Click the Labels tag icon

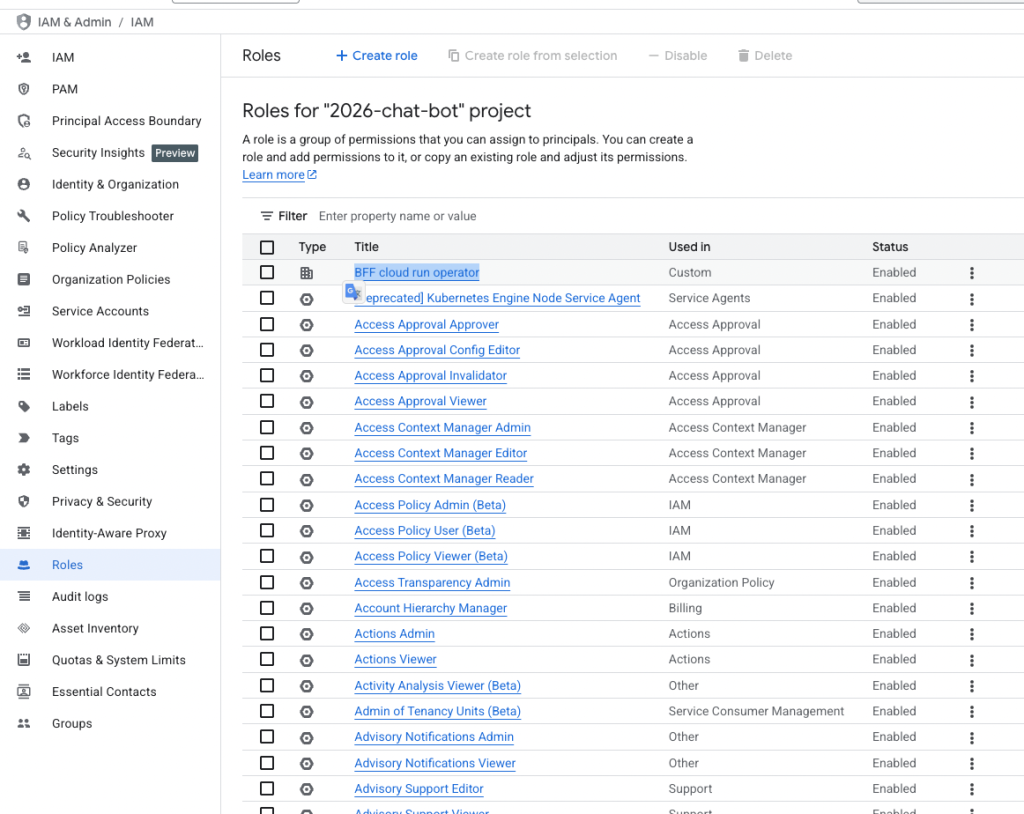[x=24, y=406]
